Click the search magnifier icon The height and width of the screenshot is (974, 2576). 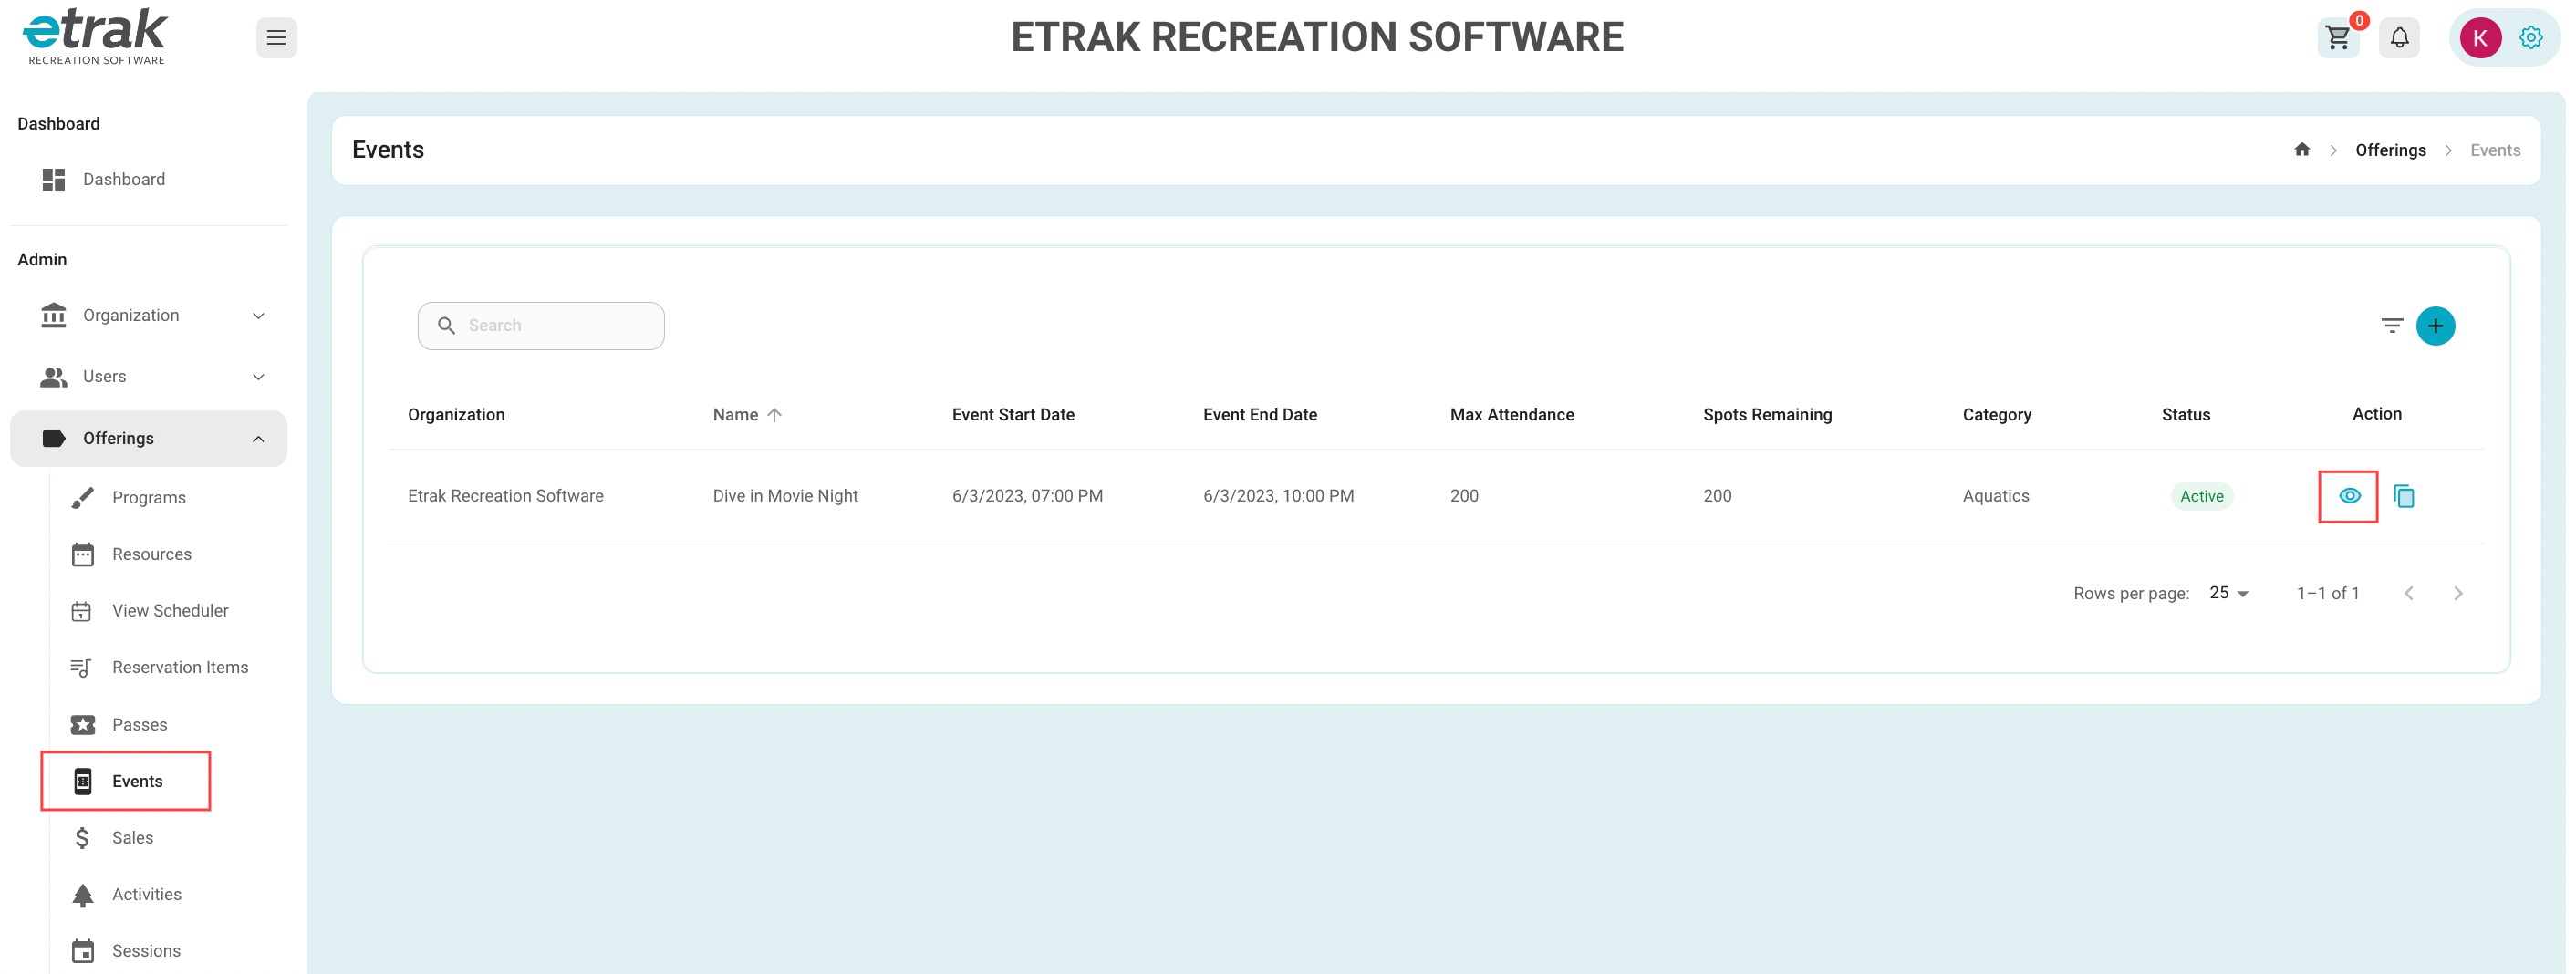446,326
